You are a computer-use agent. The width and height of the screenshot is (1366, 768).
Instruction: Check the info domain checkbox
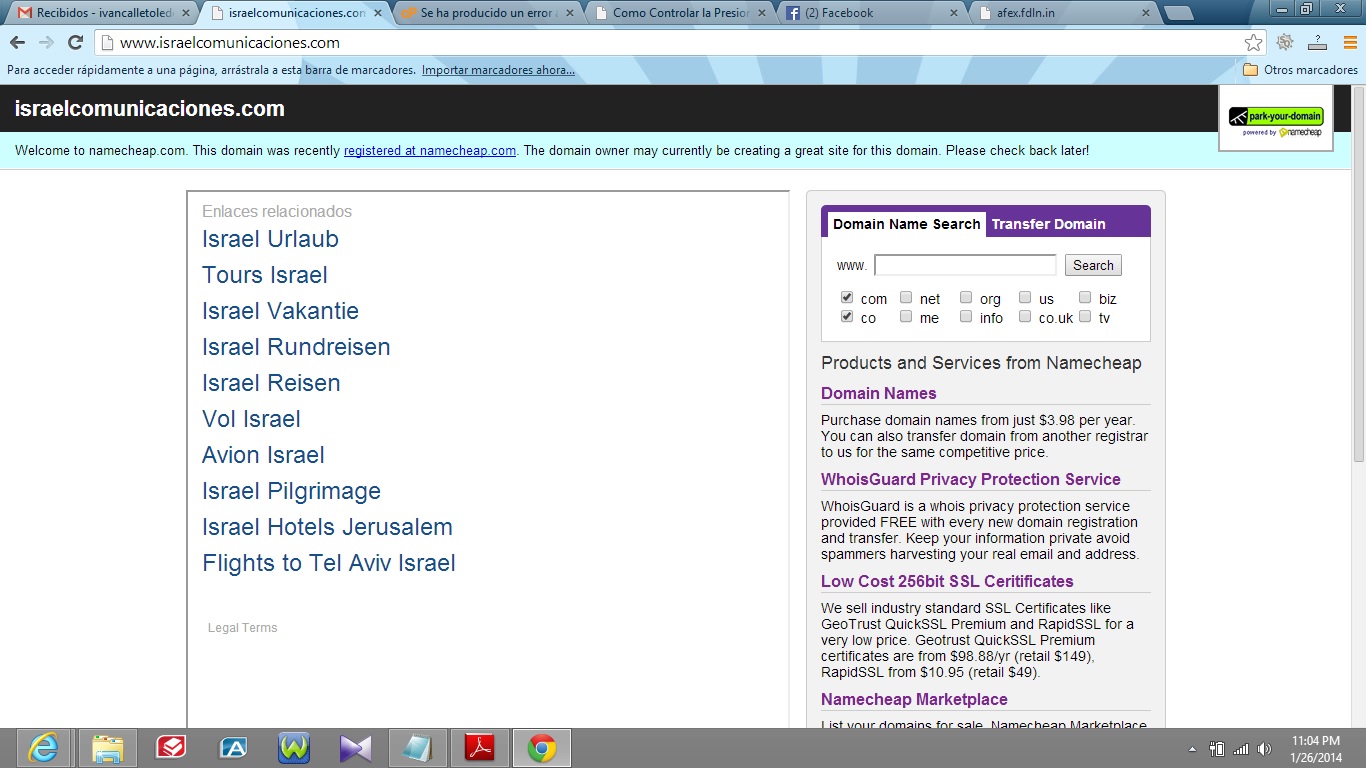(966, 316)
